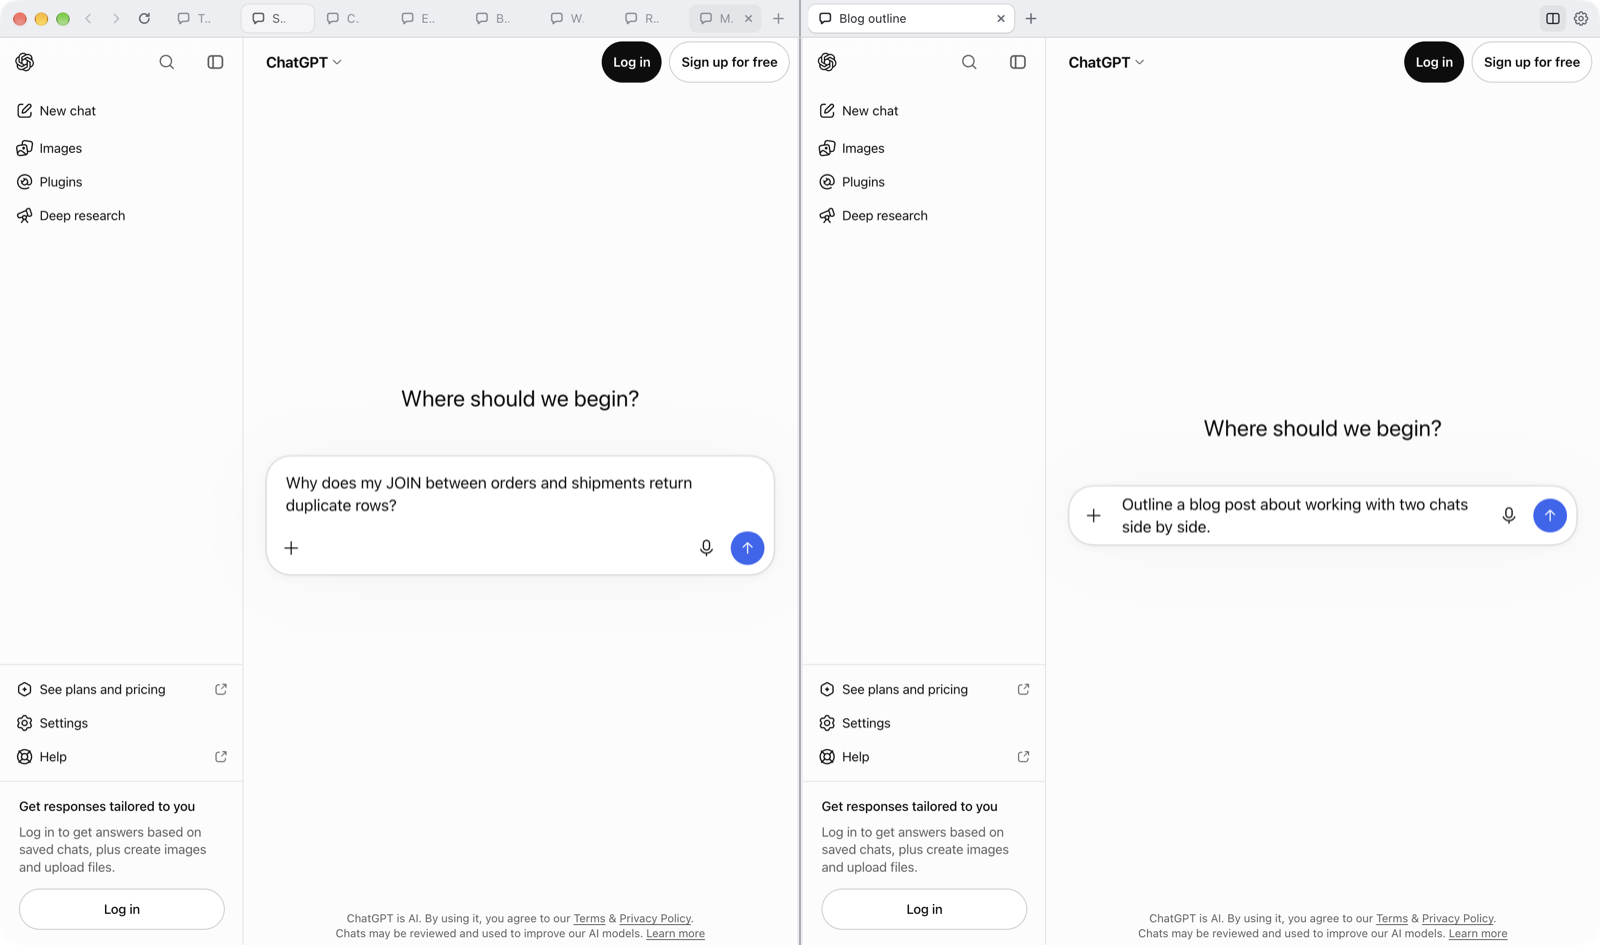Screen dimensions: 1600x945
Task: Send the blog post outline prompt
Action: [1550, 516]
